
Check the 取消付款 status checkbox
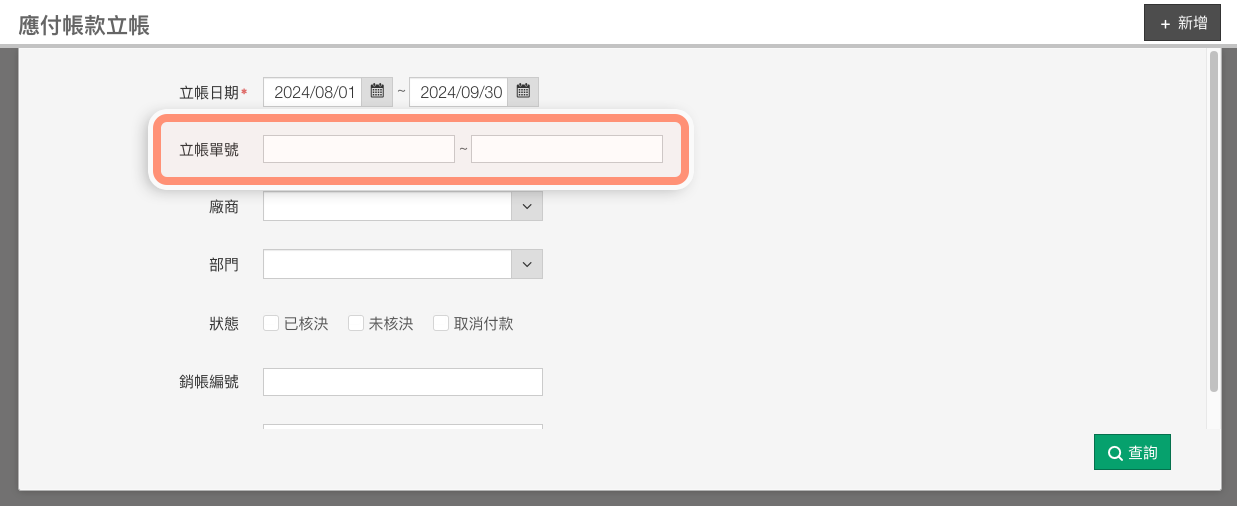[440, 323]
